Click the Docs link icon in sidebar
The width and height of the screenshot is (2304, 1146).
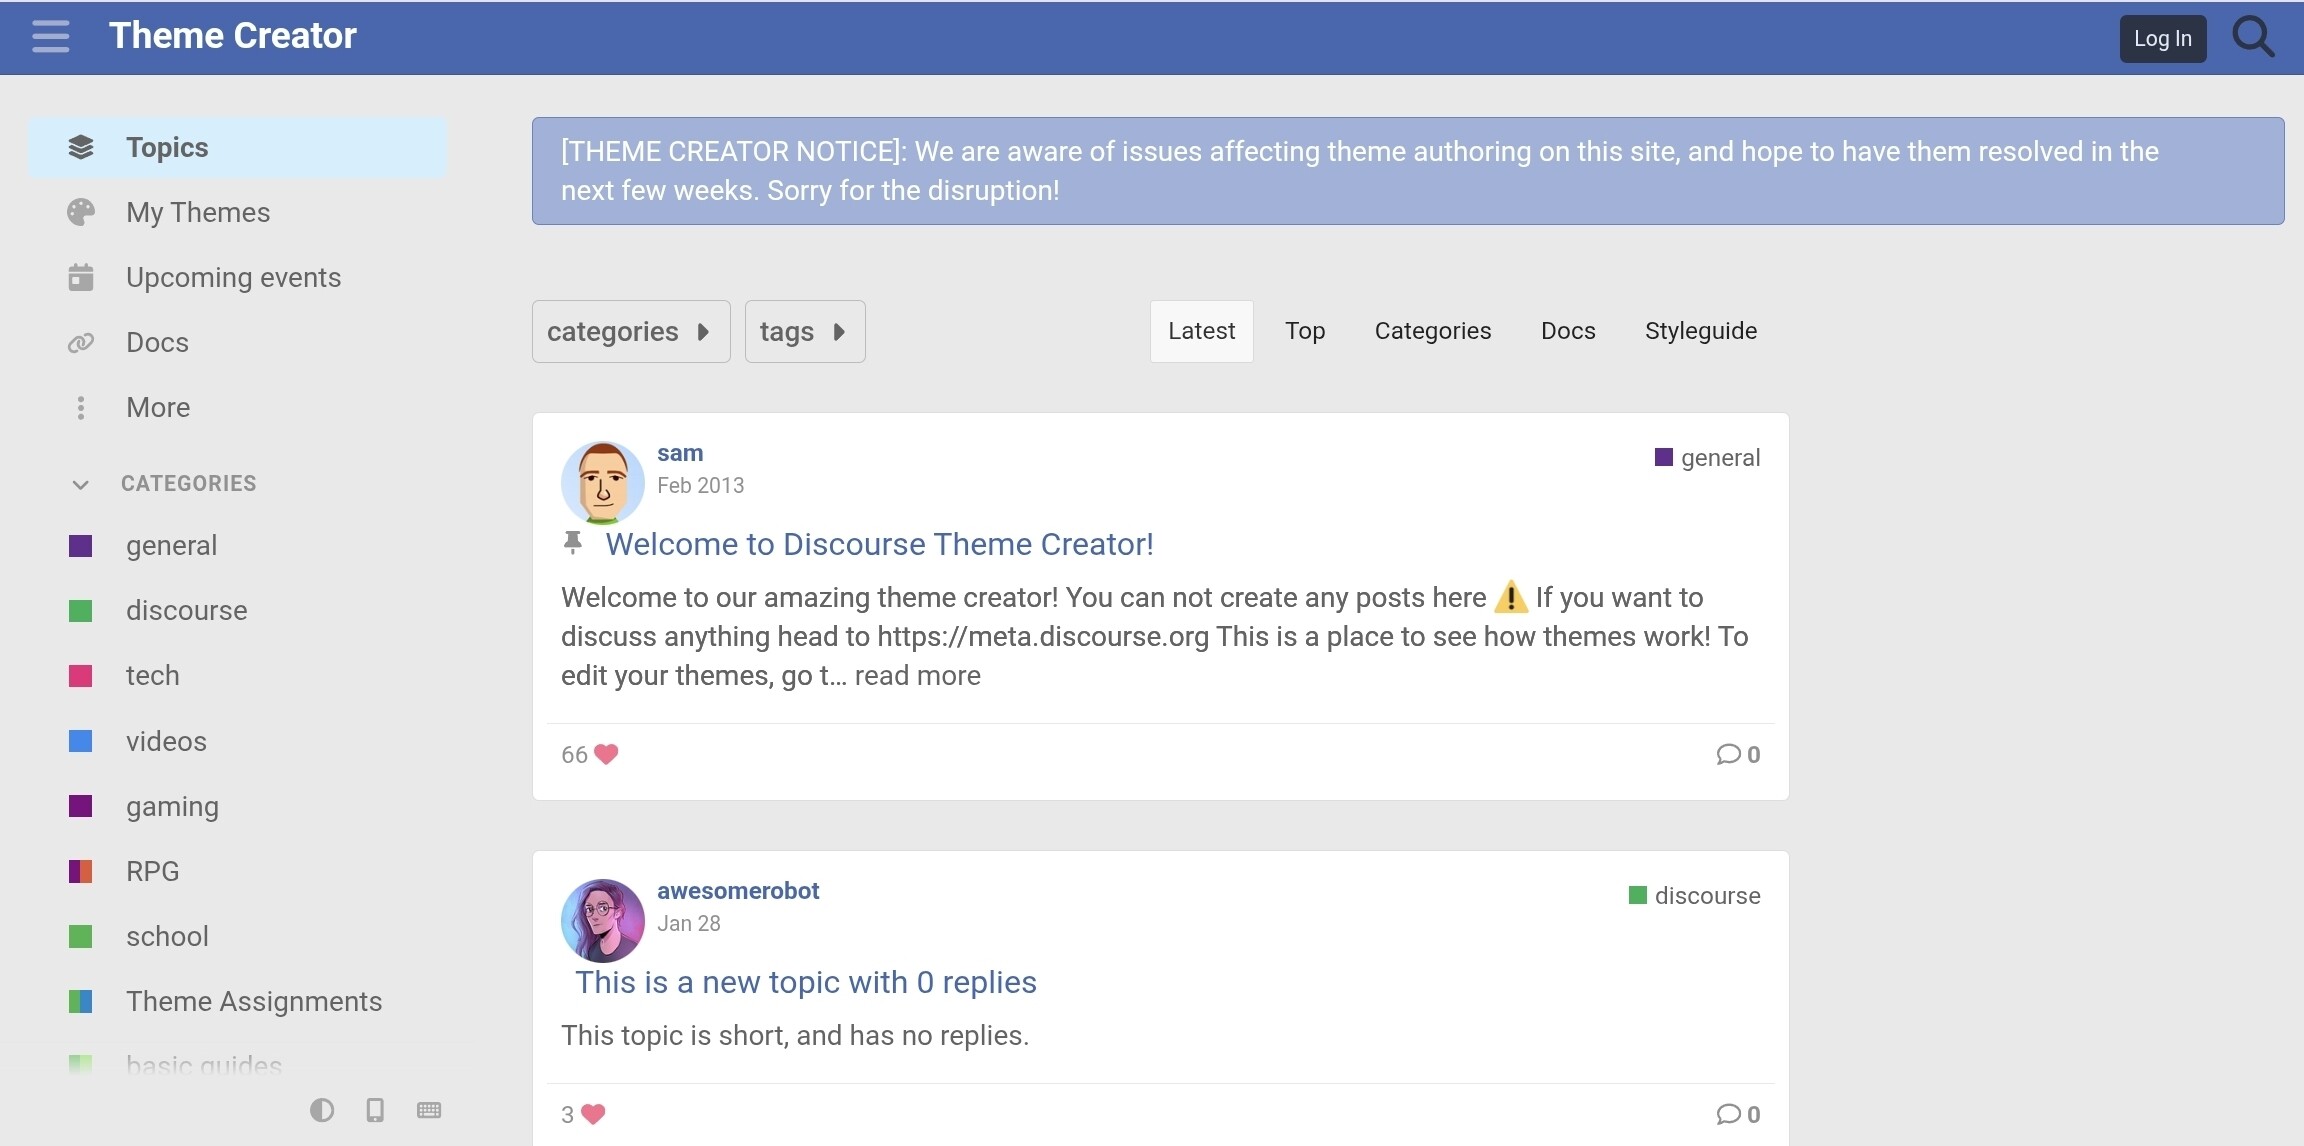pyautogui.click(x=81, y=343)
